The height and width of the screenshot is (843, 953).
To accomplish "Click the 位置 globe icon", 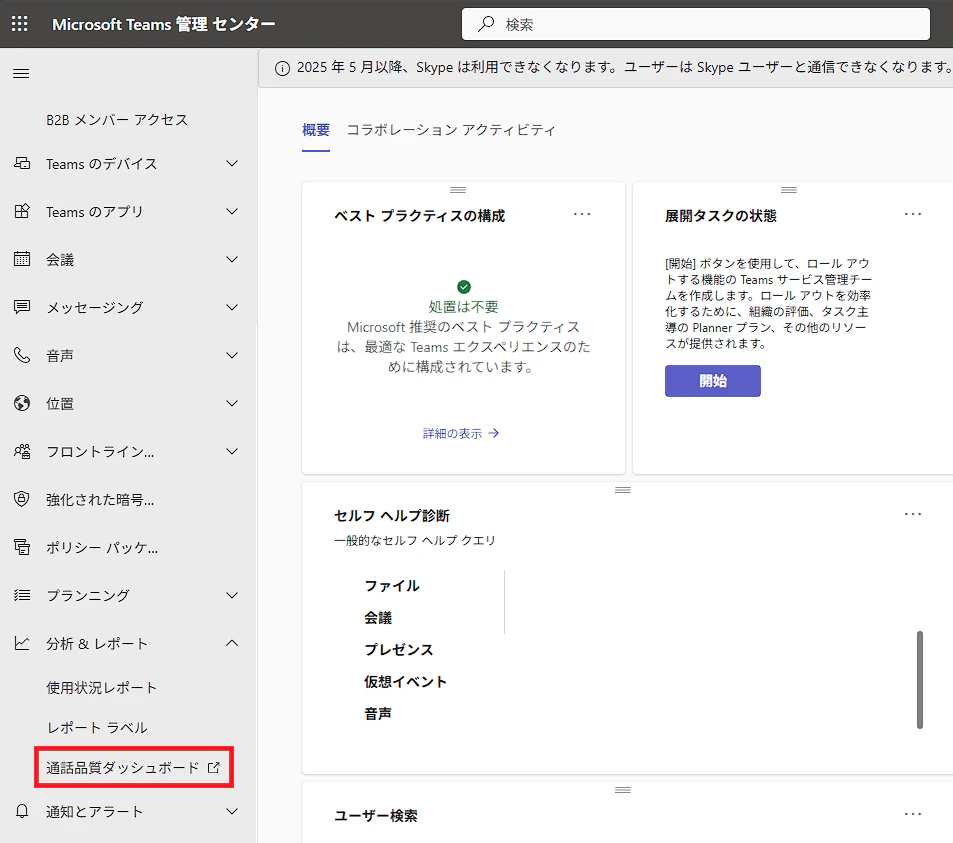I will point(22,403).
